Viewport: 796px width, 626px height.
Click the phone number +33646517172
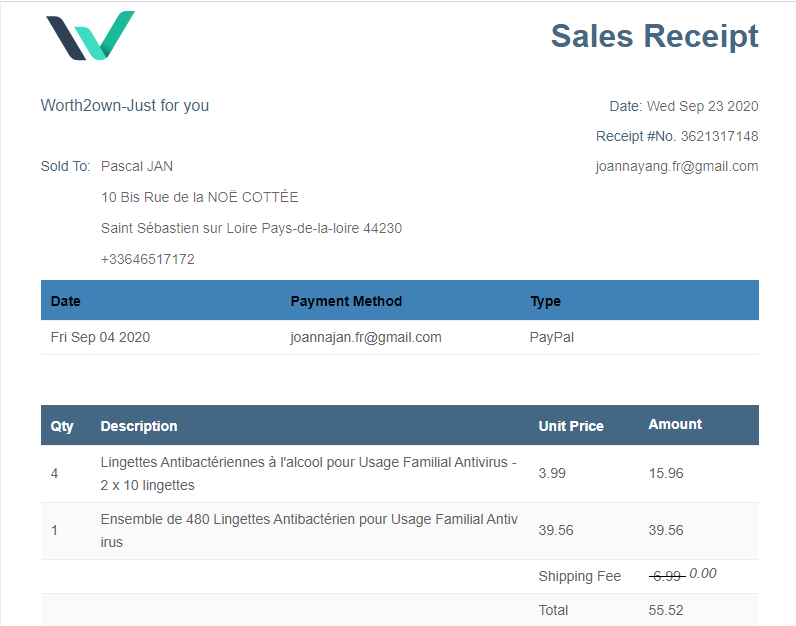click(148, 259)
